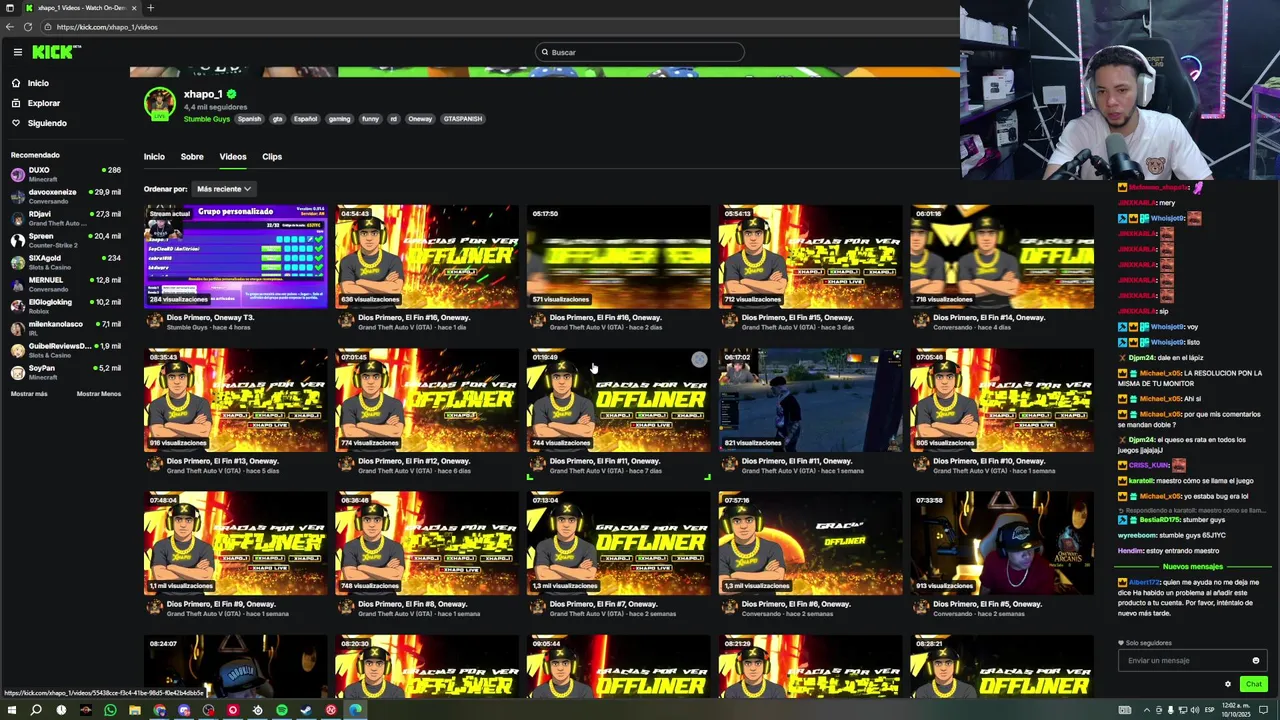Open video 'Dios Primero, El Fin #5, Oneway.'
The image size is (1280, 720).
(x=1002, y=543)
